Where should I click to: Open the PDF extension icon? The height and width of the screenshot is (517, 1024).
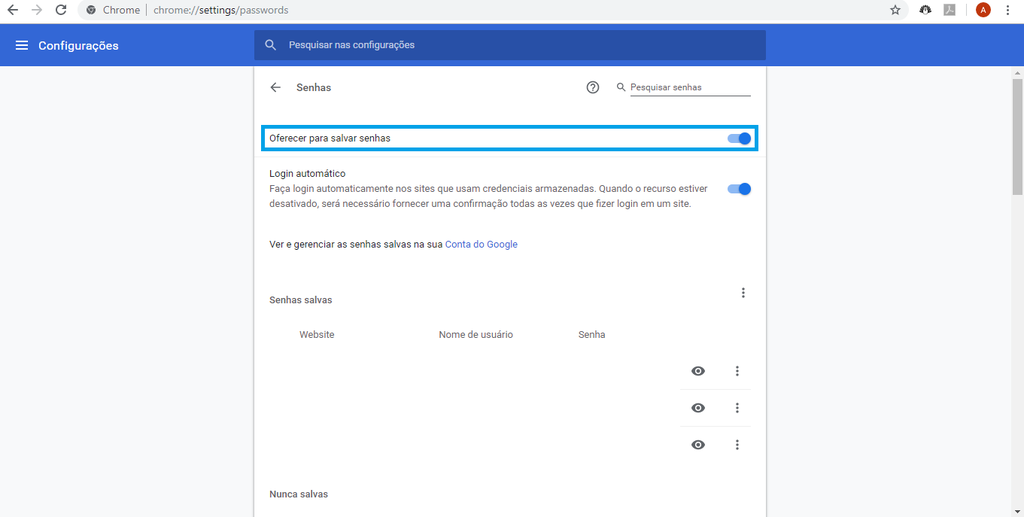click(950, 10)
